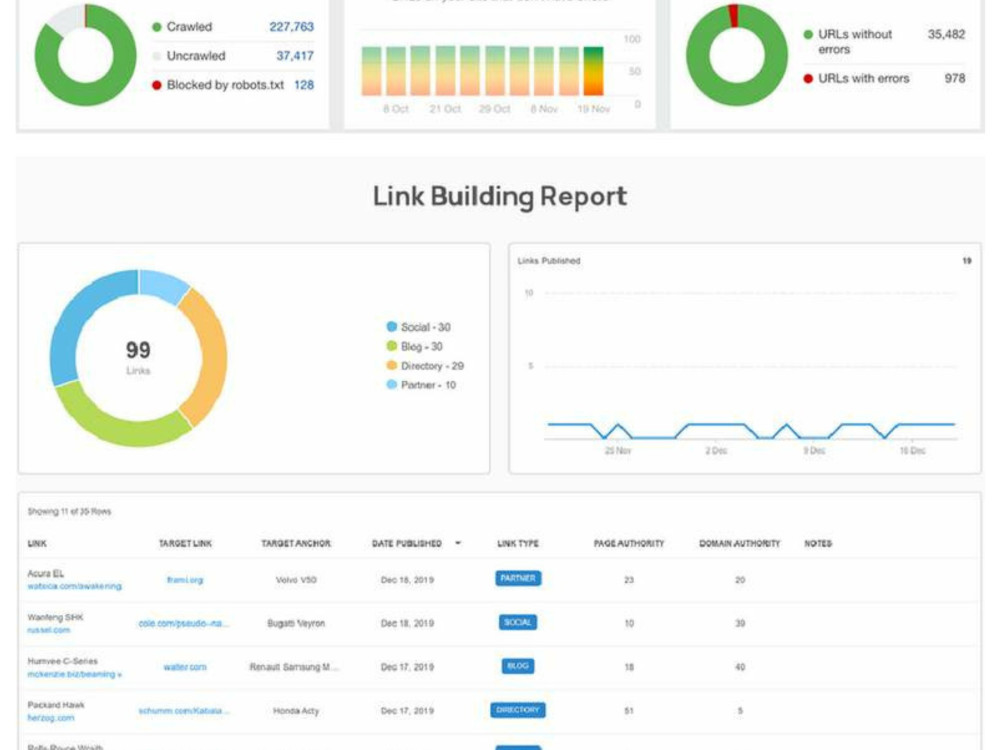Click the Crawled count 227,763
The height and width of the screenshot is (750, 1000).
pos(291,27)
